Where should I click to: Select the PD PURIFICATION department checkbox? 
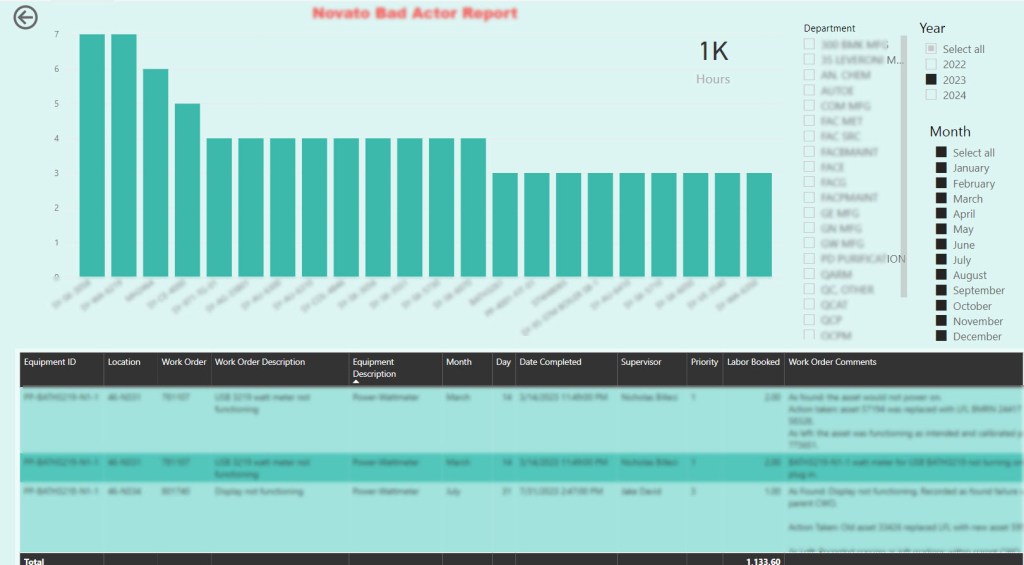808,259
